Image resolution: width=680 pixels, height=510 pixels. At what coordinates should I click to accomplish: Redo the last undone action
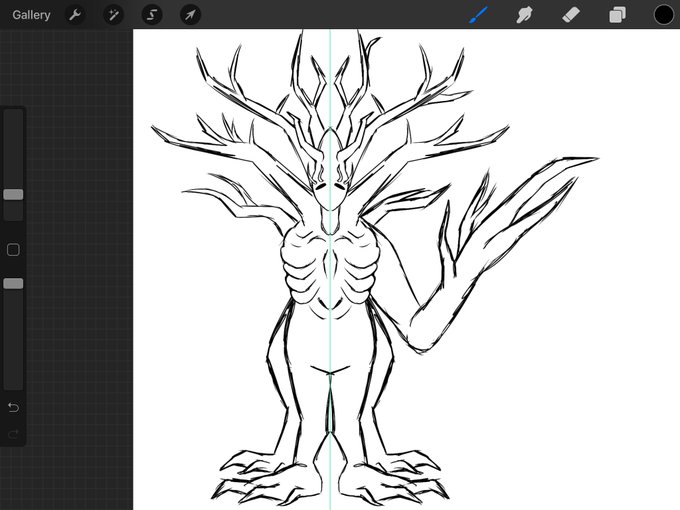pyautogui.click(x=13, y=434)
